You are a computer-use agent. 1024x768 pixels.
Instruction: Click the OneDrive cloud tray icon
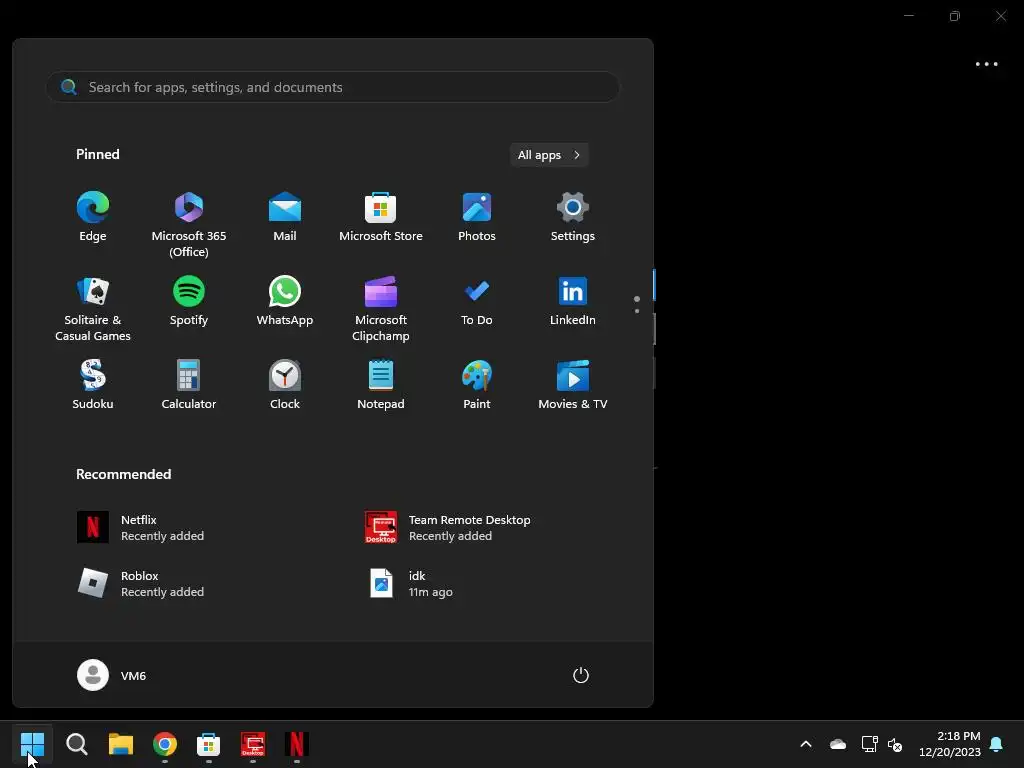click(837, 744)
